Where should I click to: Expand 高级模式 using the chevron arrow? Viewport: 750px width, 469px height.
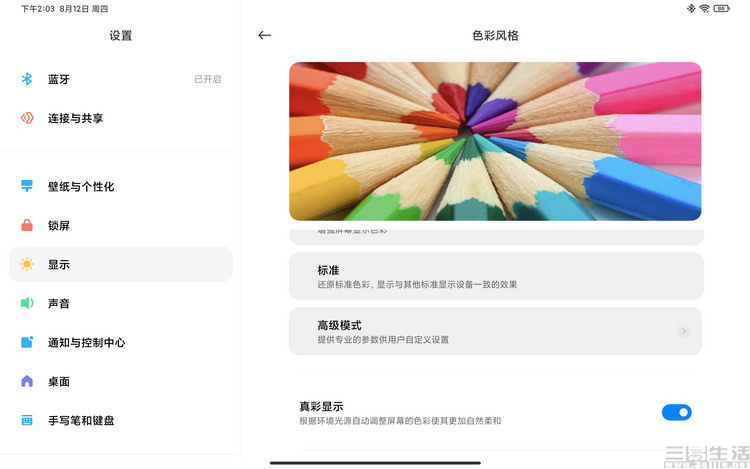pos(684,331)
